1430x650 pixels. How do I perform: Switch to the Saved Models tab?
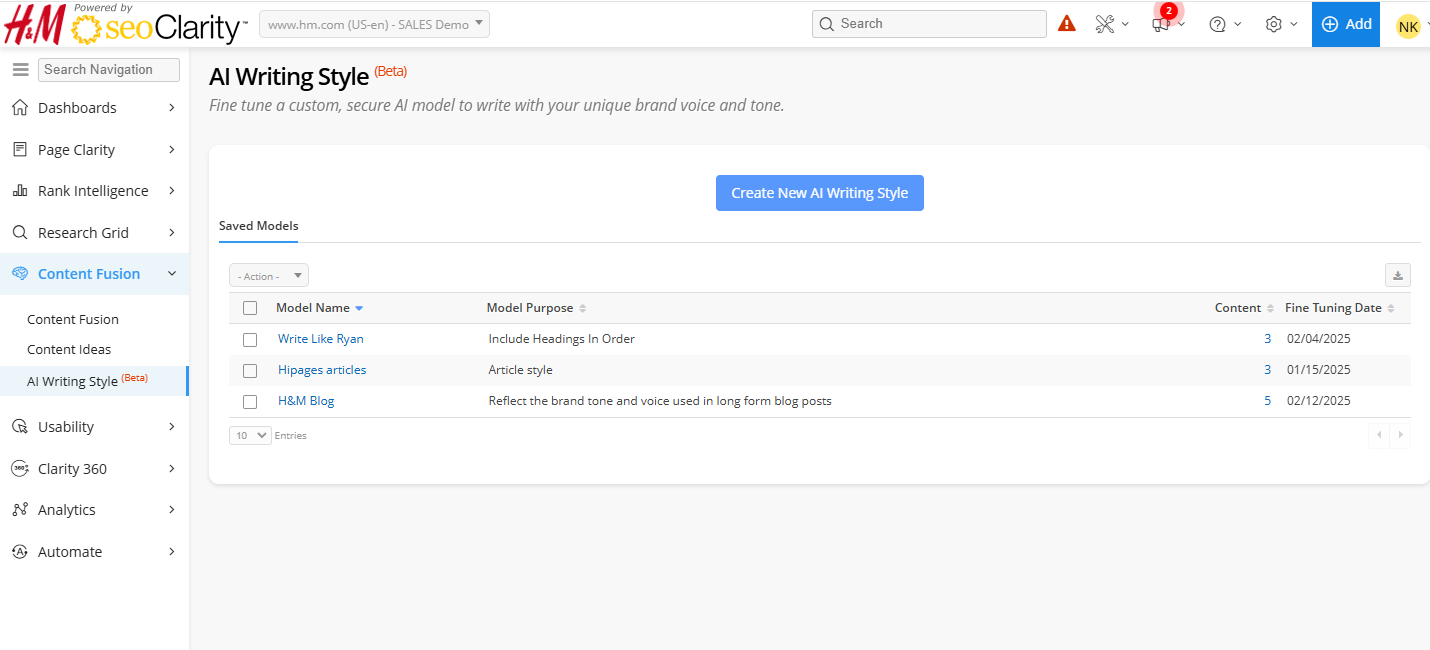258,226
